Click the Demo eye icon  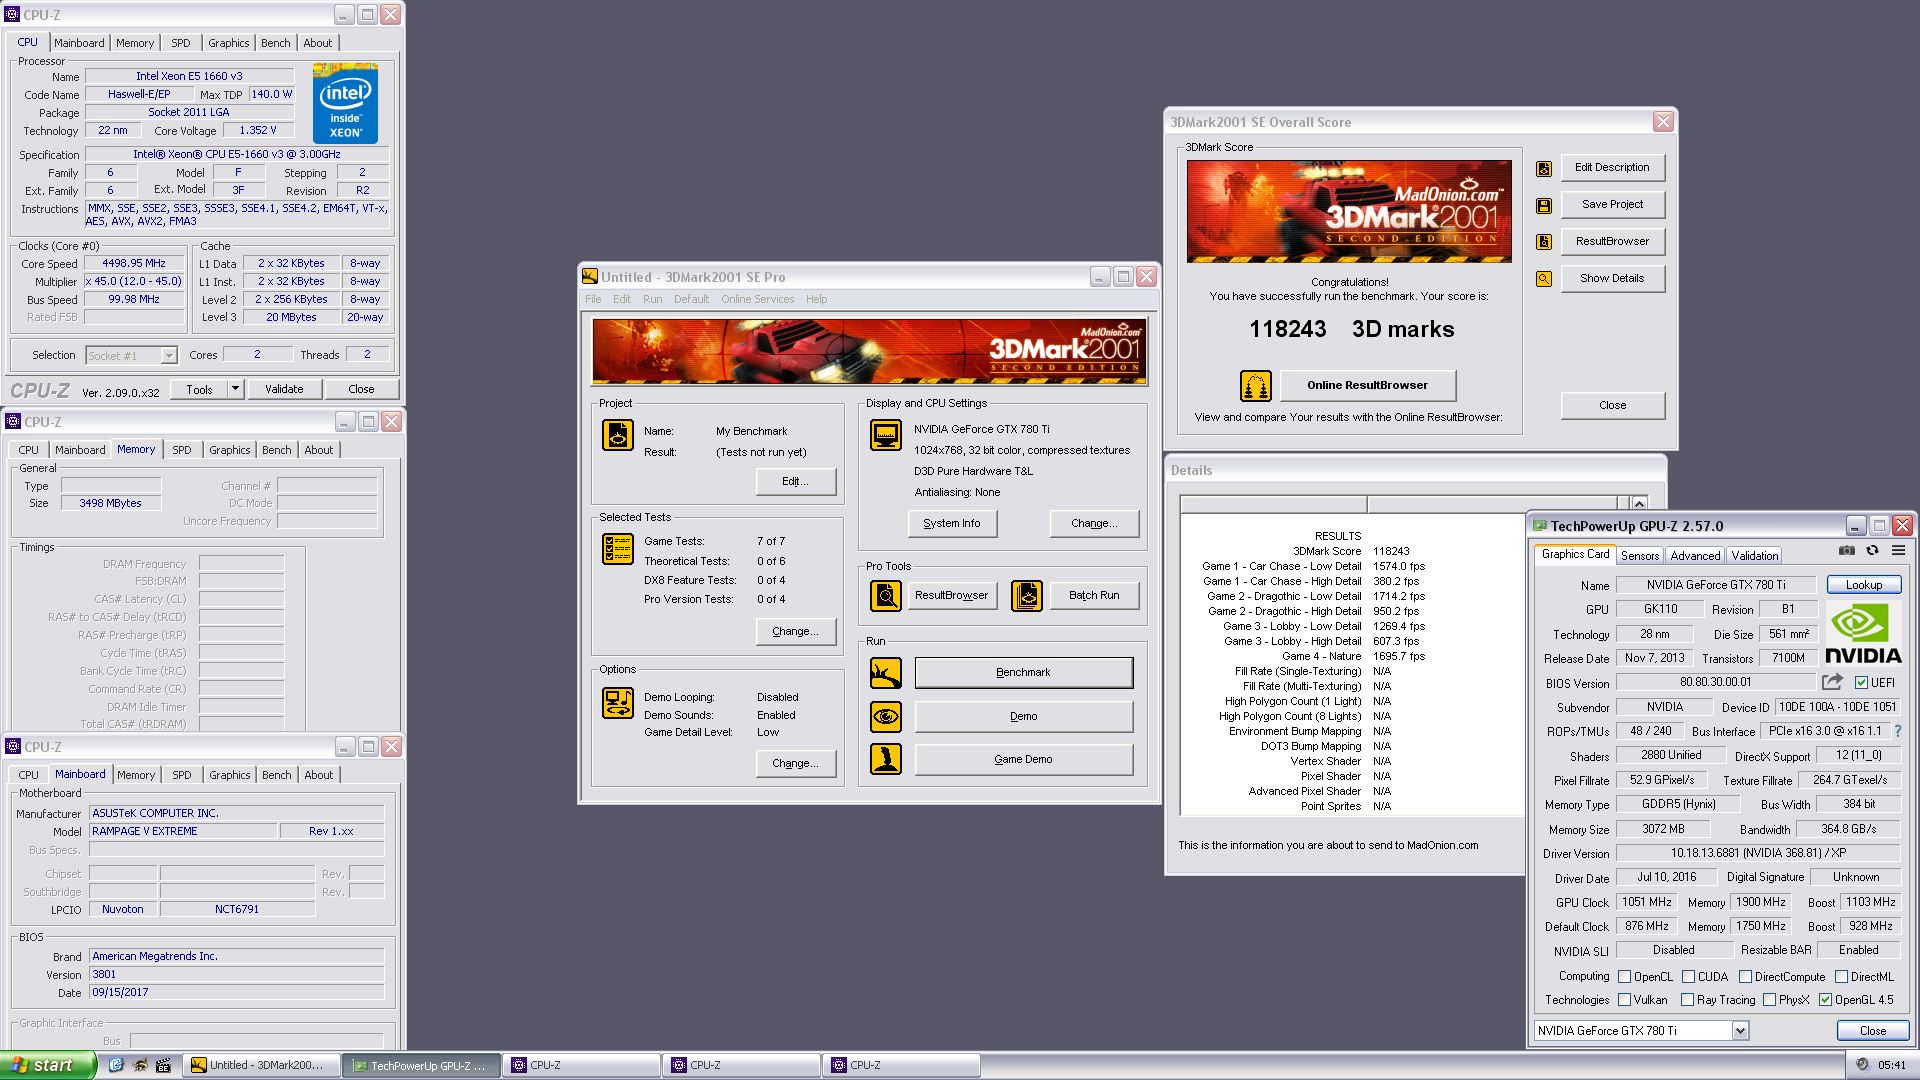885,716
